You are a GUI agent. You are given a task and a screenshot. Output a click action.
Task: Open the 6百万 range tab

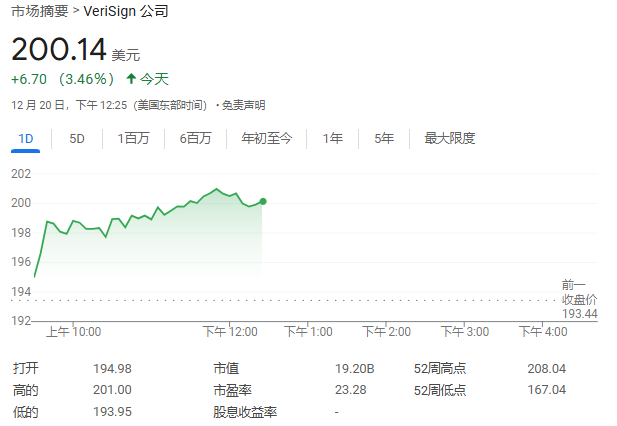point(195,138)
